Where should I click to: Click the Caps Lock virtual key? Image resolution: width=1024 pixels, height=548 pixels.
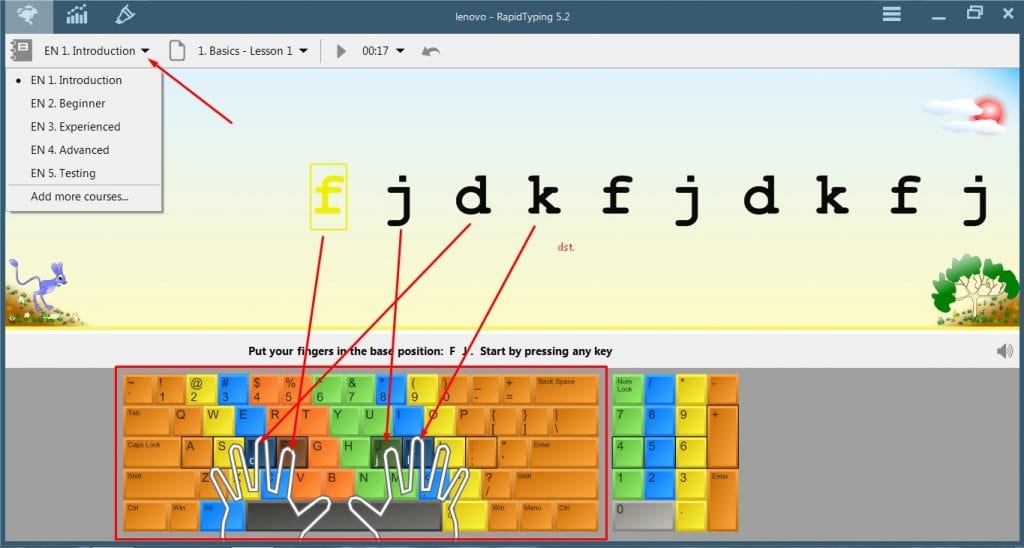pyautogui.click(x=152, y=453)
